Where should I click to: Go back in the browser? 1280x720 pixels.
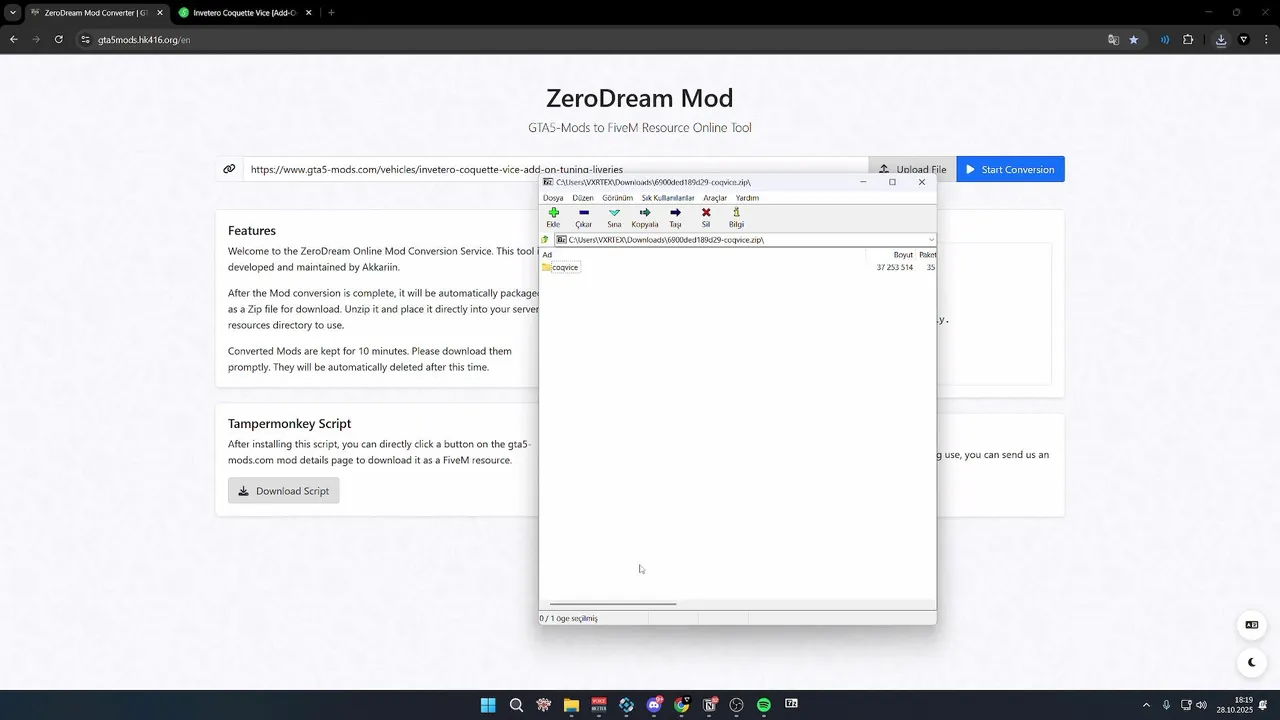click(x=14, y=40)
